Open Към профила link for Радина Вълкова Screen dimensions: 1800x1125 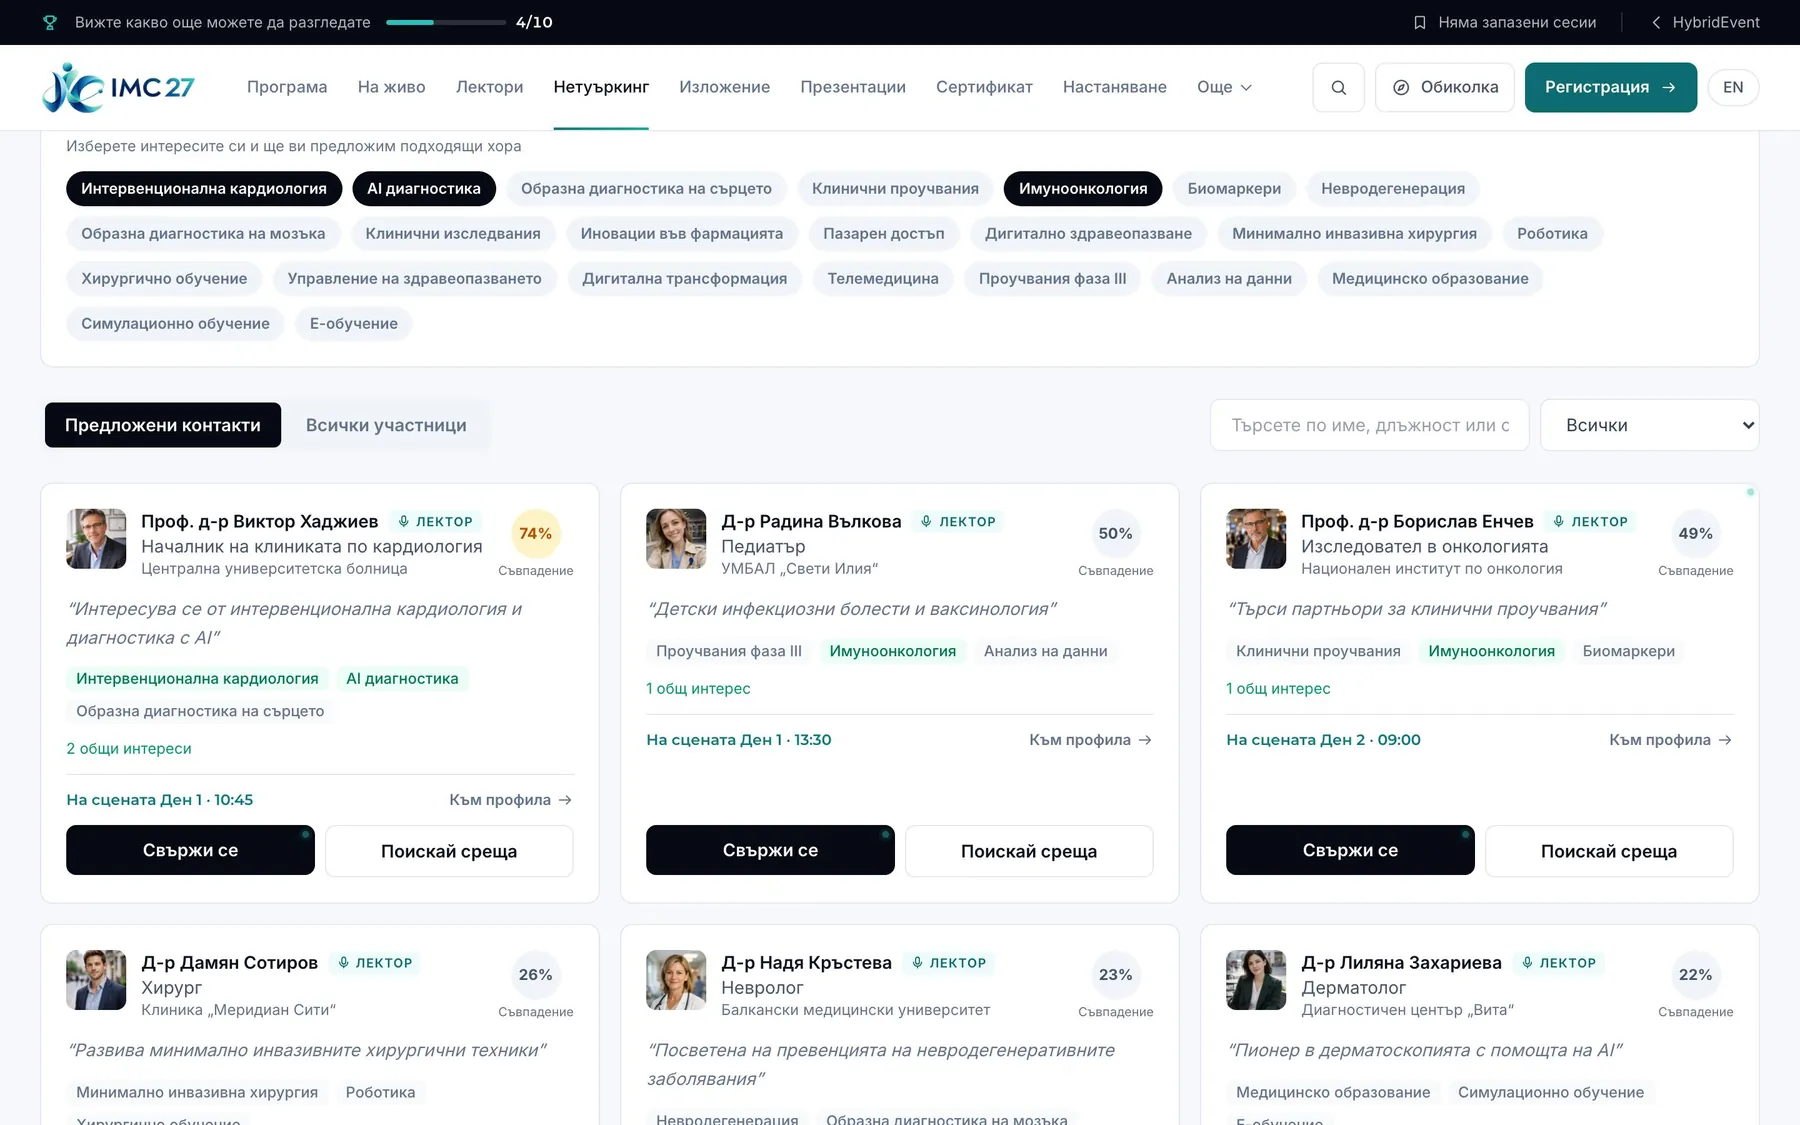[x=1091, y=740]
